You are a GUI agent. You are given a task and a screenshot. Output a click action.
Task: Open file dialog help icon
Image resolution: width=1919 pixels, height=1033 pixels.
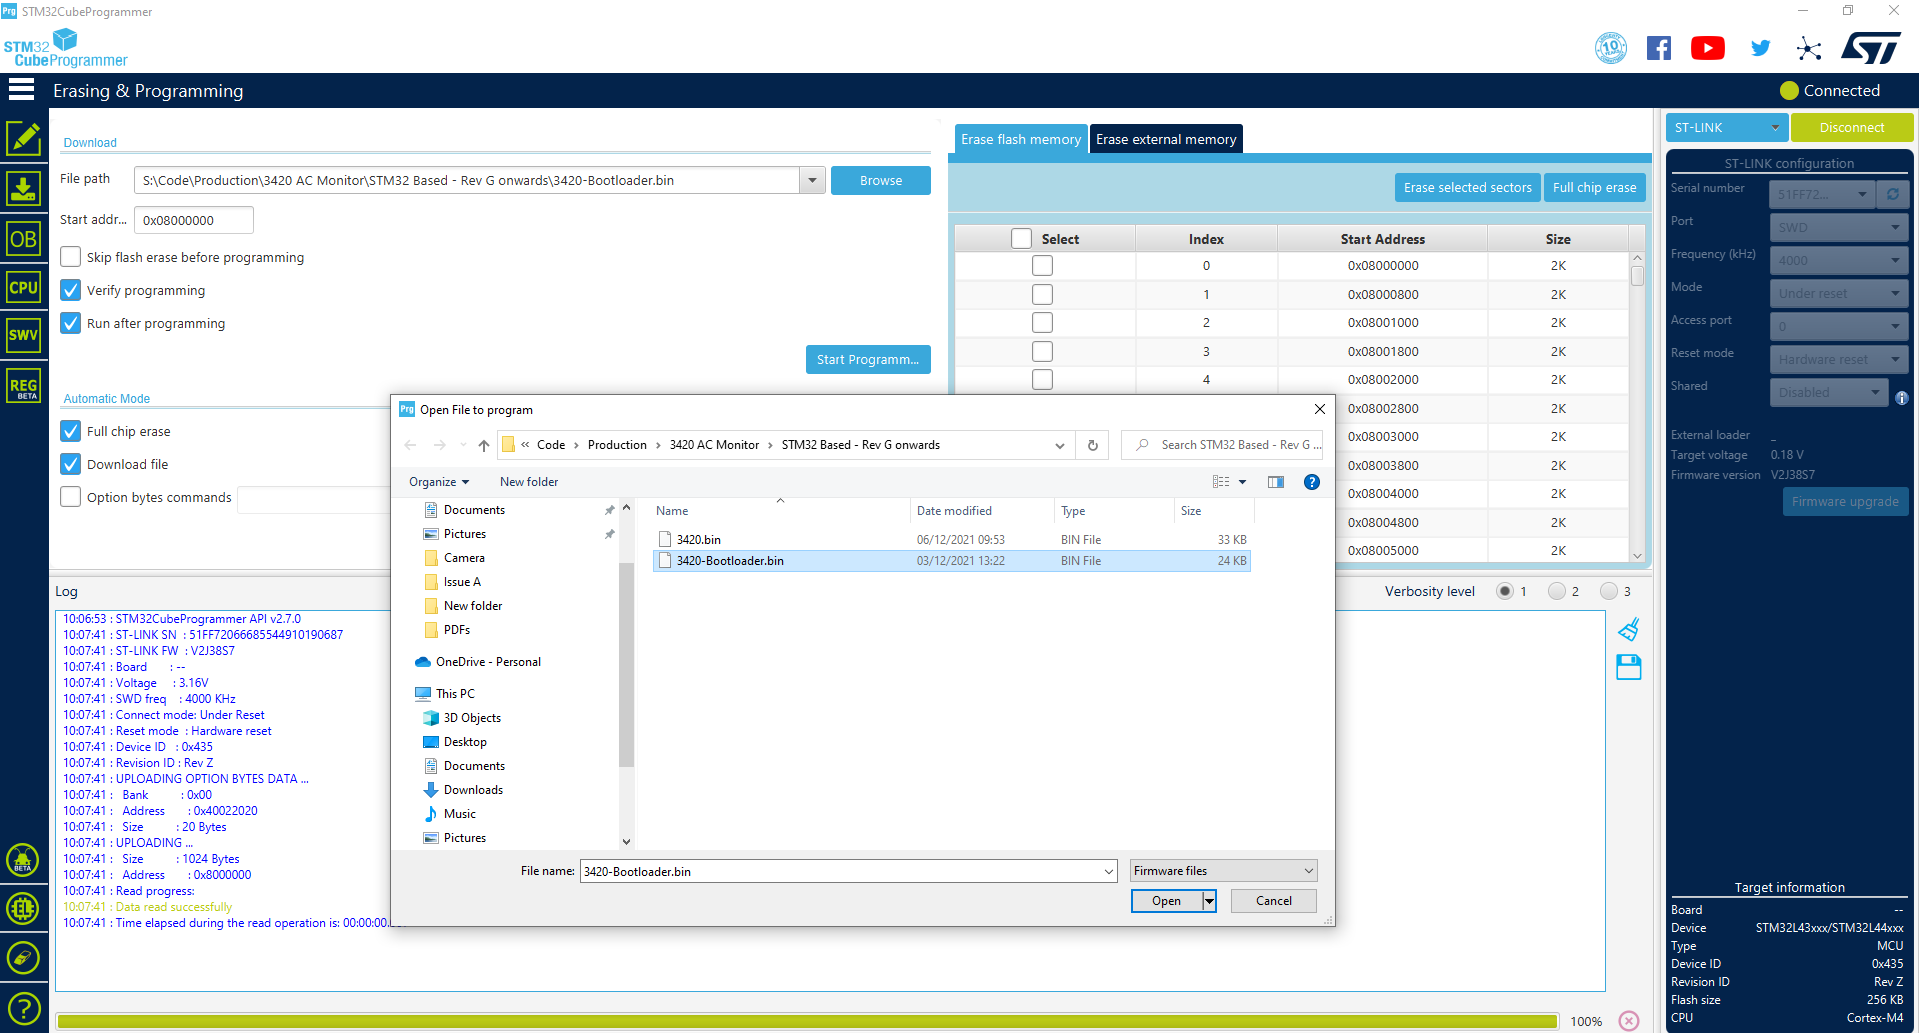(1312, 482)
